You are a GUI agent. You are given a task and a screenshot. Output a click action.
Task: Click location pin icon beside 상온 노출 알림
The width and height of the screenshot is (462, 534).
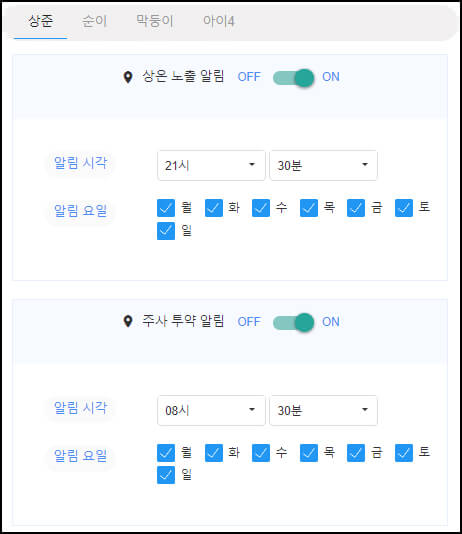(128, 77)
